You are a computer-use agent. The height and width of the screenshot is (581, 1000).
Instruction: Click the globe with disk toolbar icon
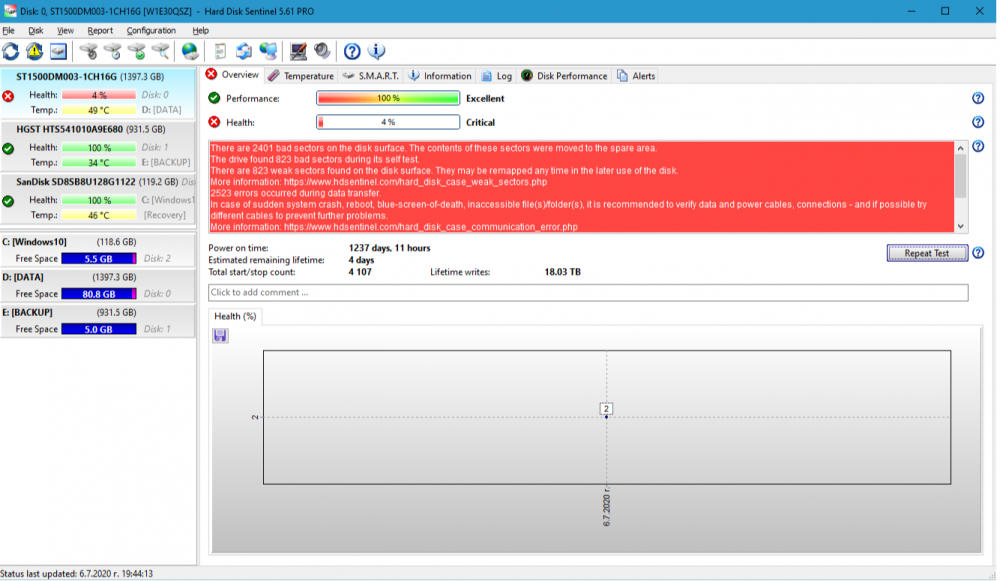coord(190,51)
